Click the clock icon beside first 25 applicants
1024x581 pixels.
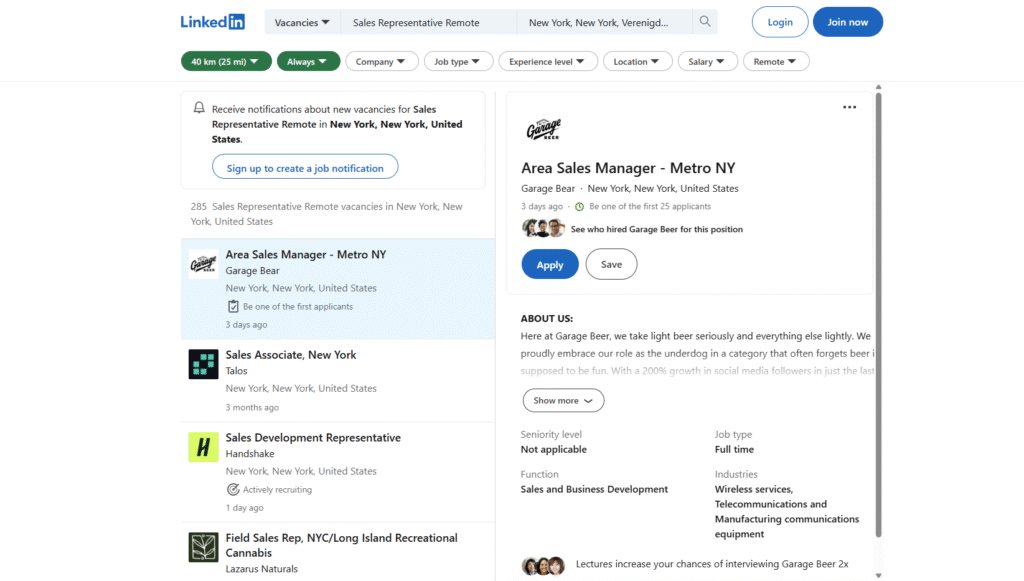579,206
